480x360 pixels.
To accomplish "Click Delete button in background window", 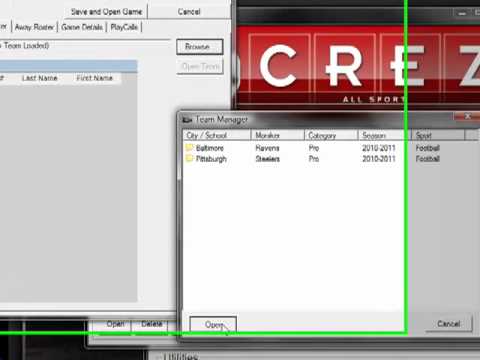I will tap(152, 324).
